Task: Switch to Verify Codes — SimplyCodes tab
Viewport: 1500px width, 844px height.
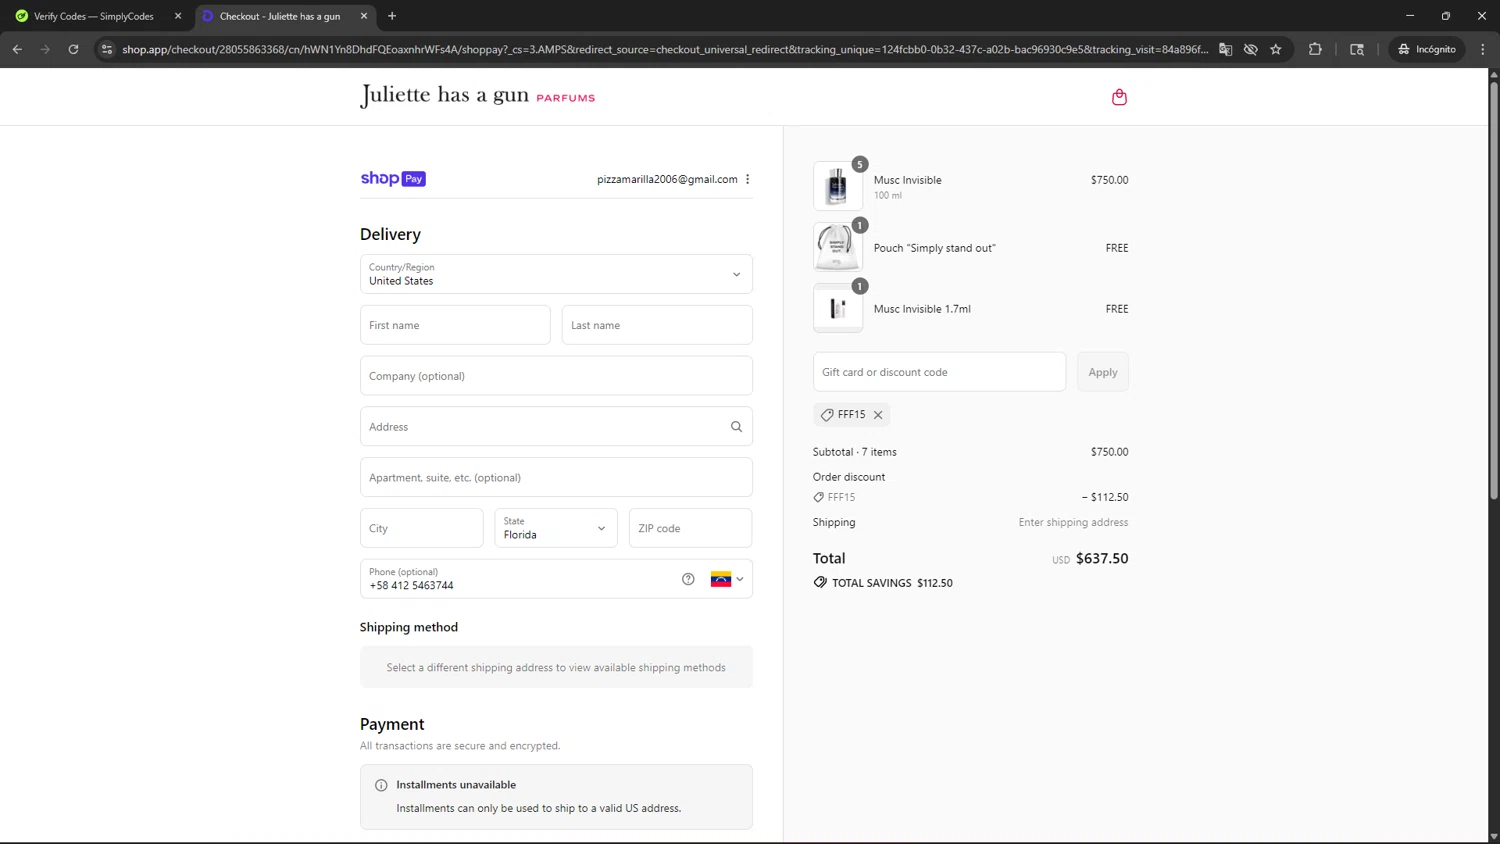Action: coord(95,16)
